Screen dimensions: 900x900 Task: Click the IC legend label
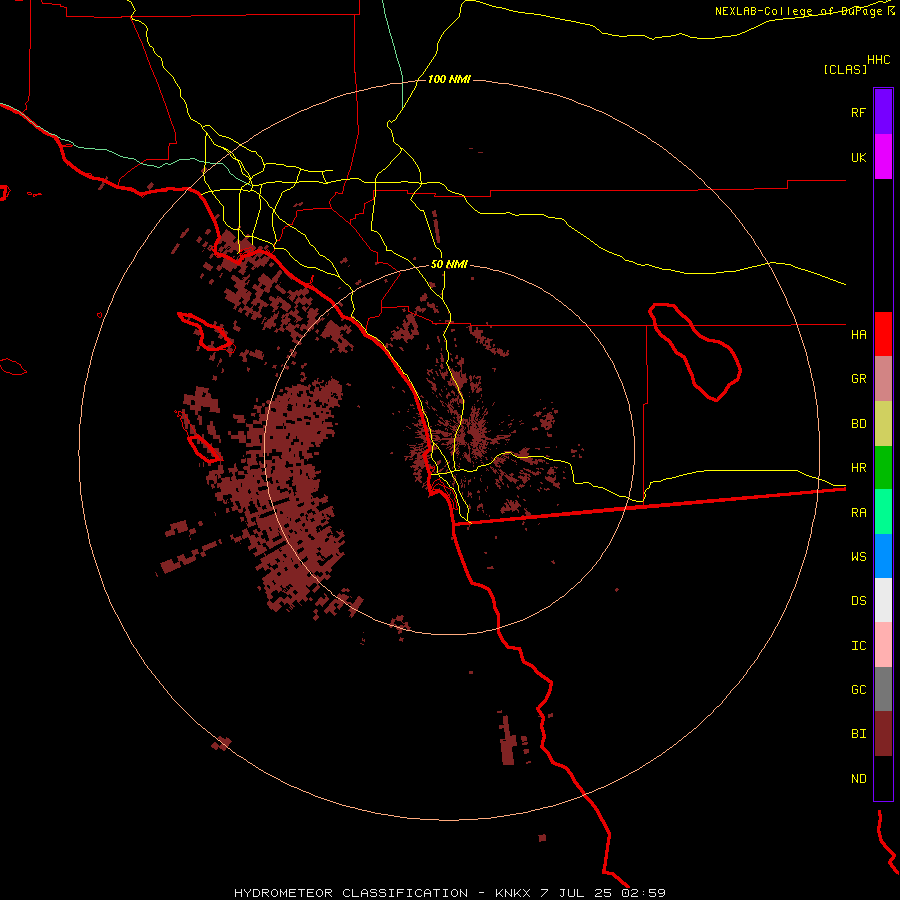[x=858, y=645]
